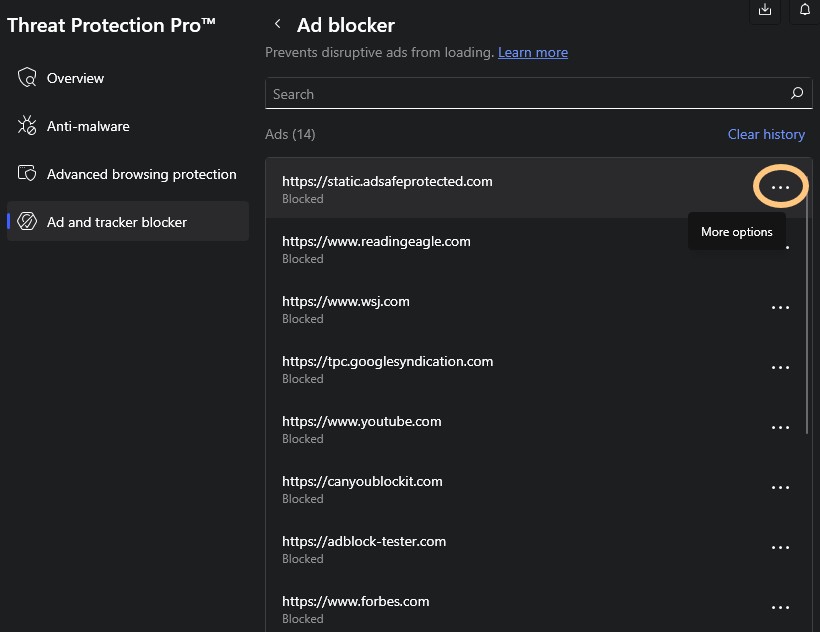Click the Ad and tracker blocker crossed-circle icon
820x632 pixels.
click(26, 221)
